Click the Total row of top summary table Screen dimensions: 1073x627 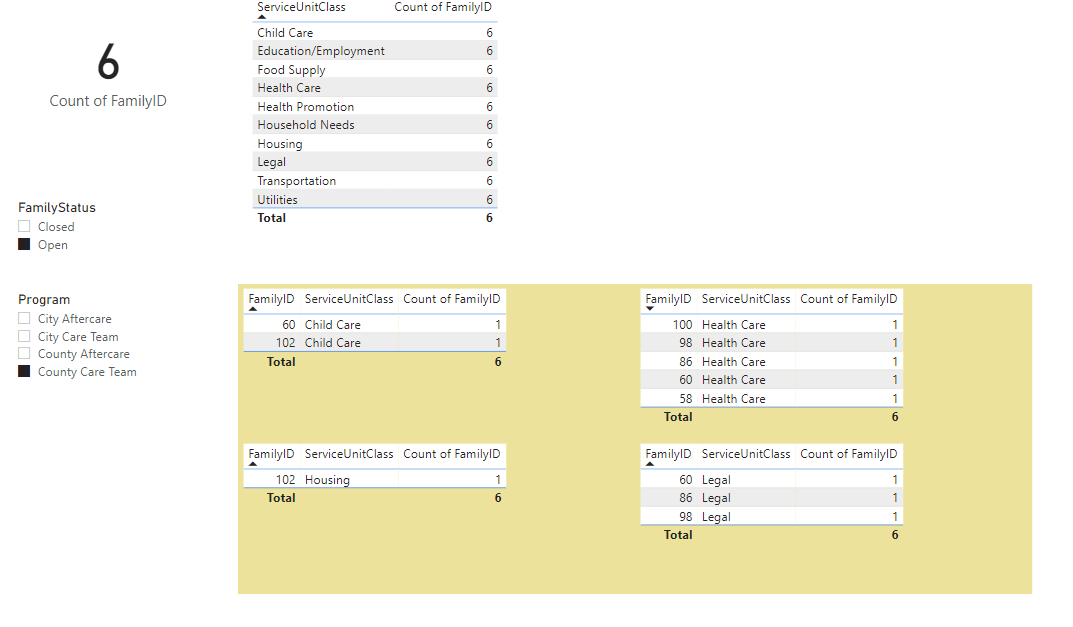375,218
